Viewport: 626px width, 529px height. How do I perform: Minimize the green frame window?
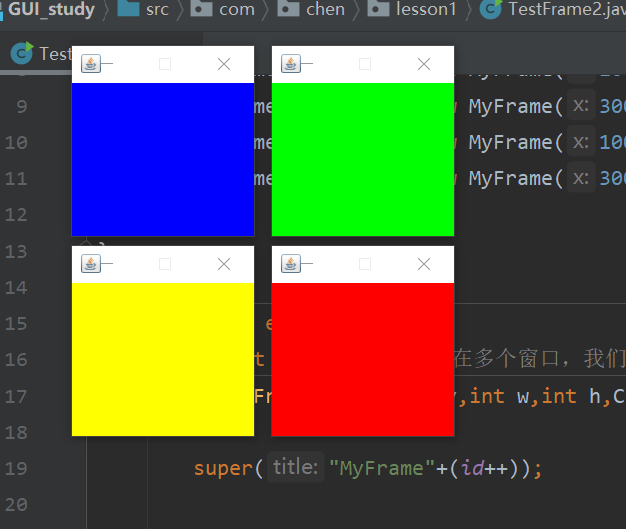pyautogui.click(x=307, y=64)
